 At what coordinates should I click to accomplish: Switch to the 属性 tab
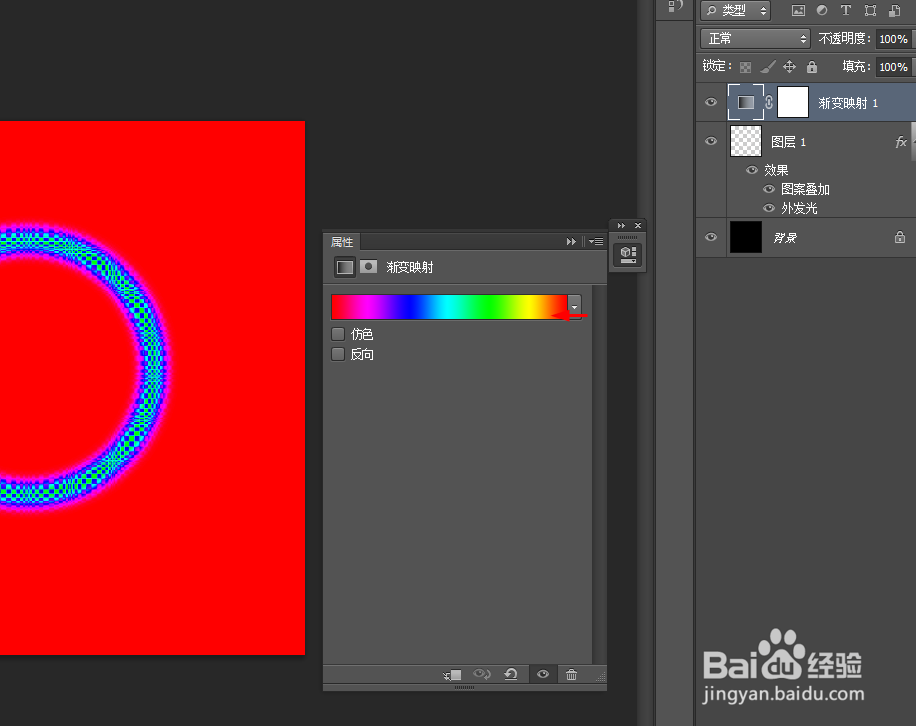coord(342,242)
